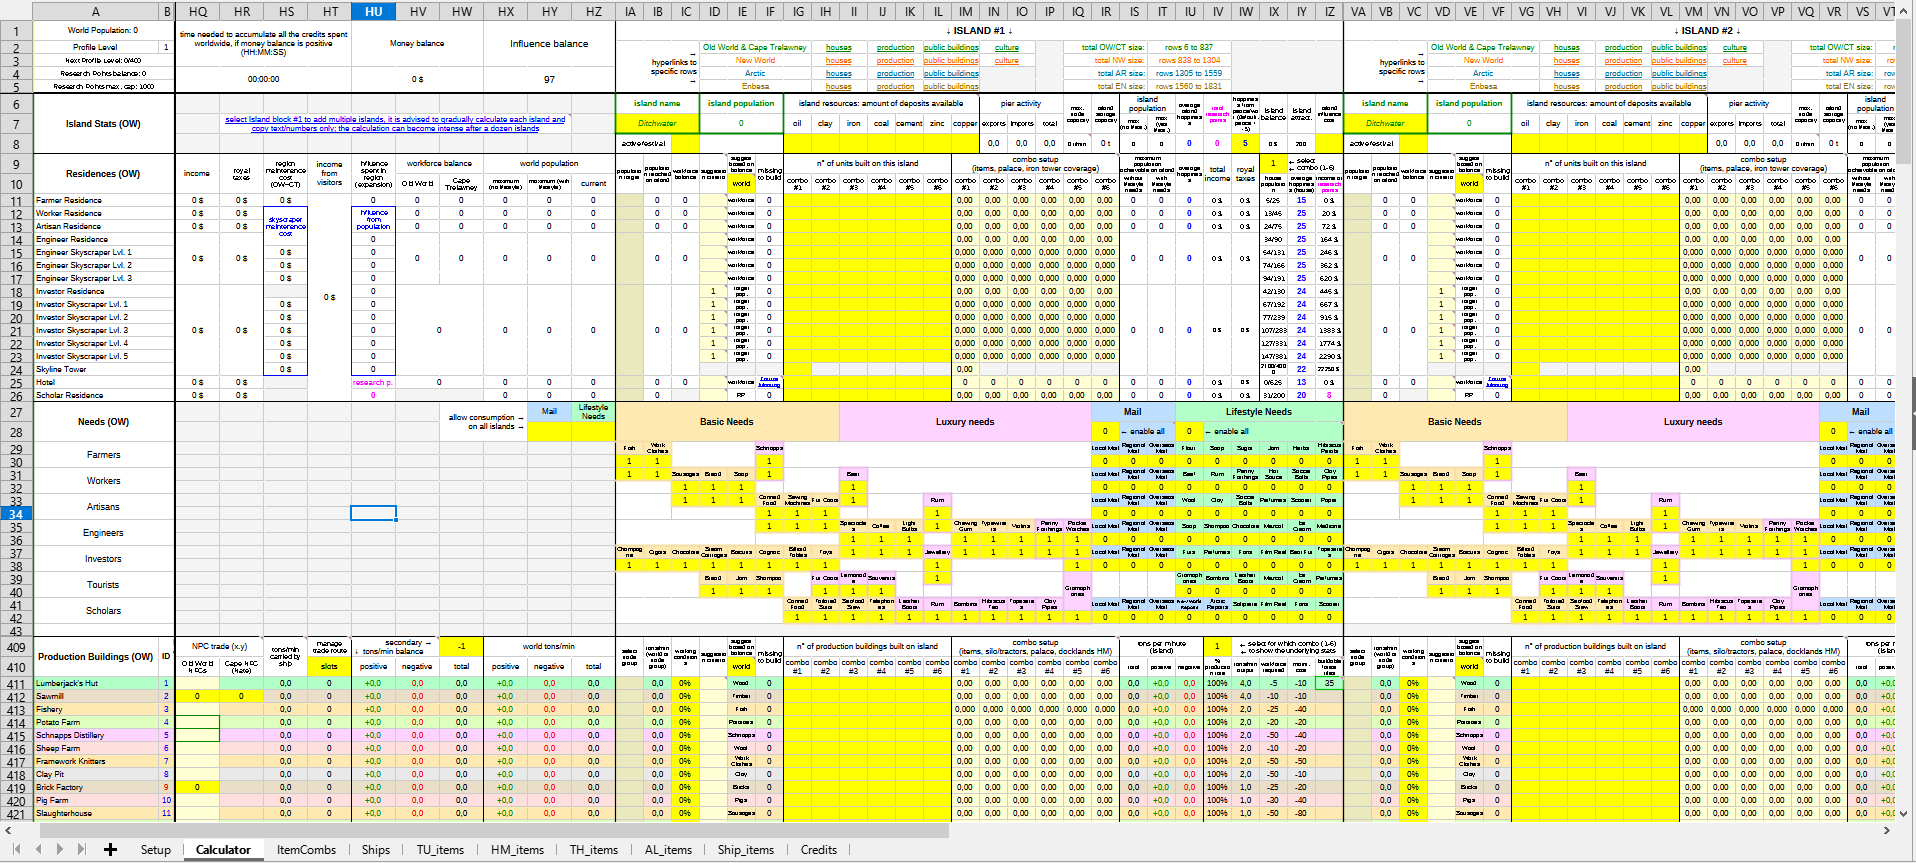Click the add new sheet plus icon
Viewport: 1916px width, 863px height.
(110, 850)
